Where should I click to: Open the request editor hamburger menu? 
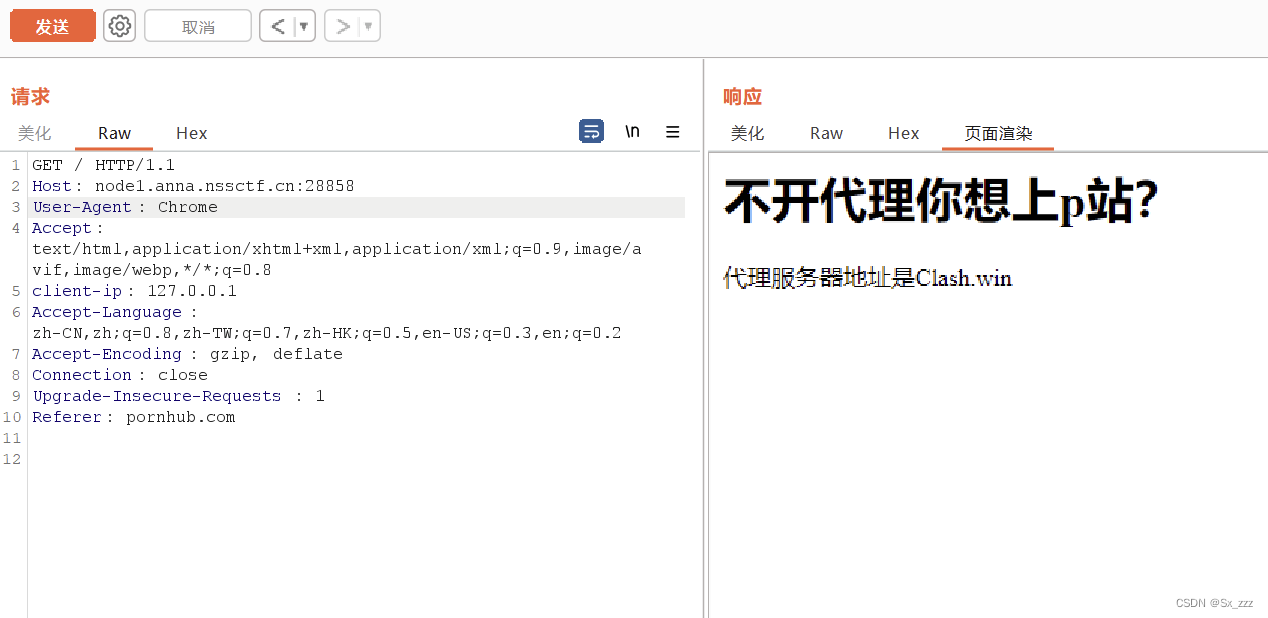point(672,131)
